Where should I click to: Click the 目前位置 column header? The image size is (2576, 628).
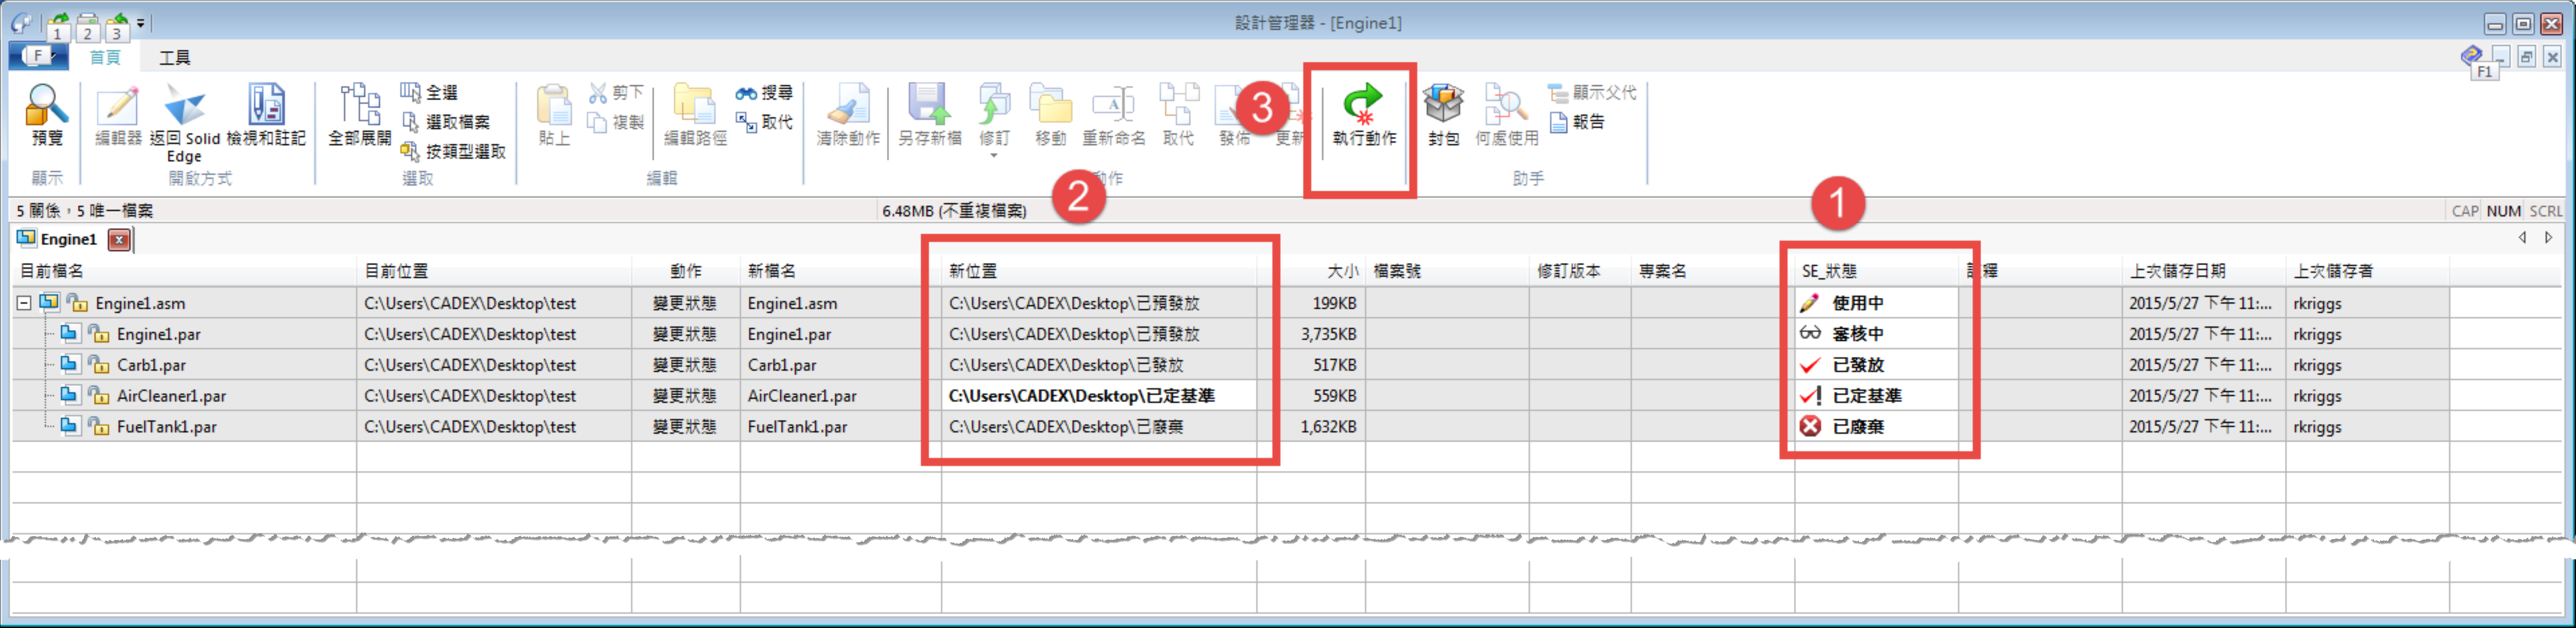click(x=494, y=271)
